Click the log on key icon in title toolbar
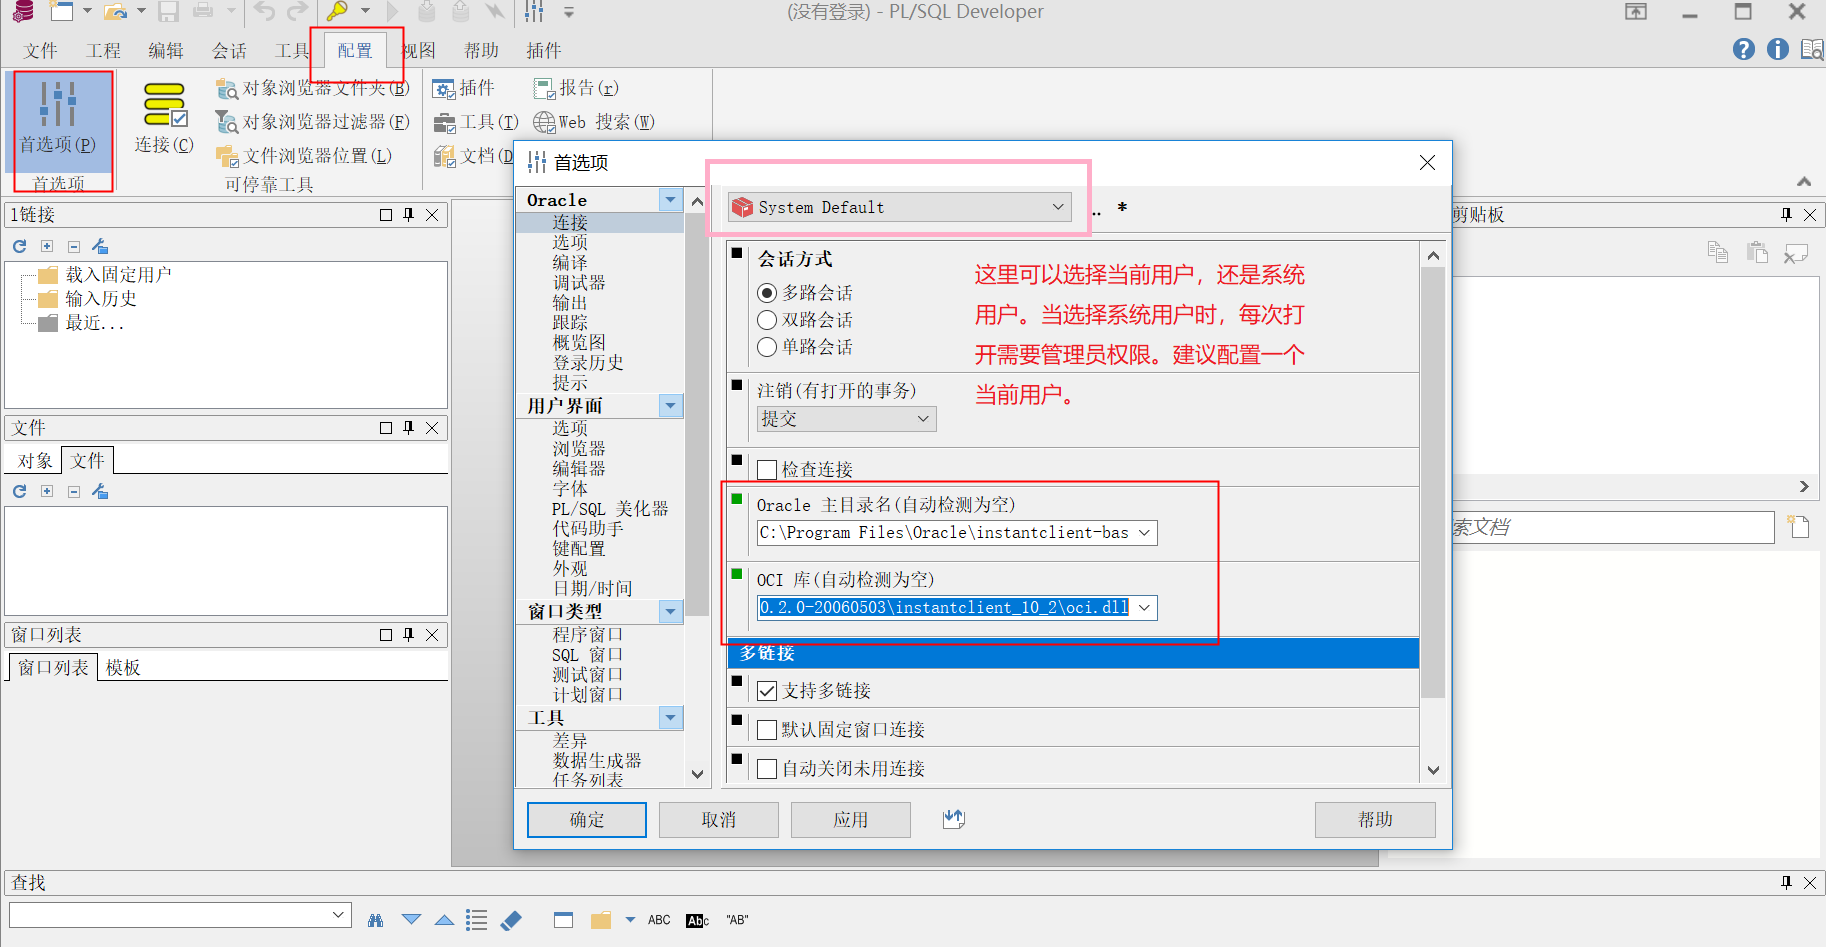Viewport: 1826px width, 947px height. coord(337,11)
